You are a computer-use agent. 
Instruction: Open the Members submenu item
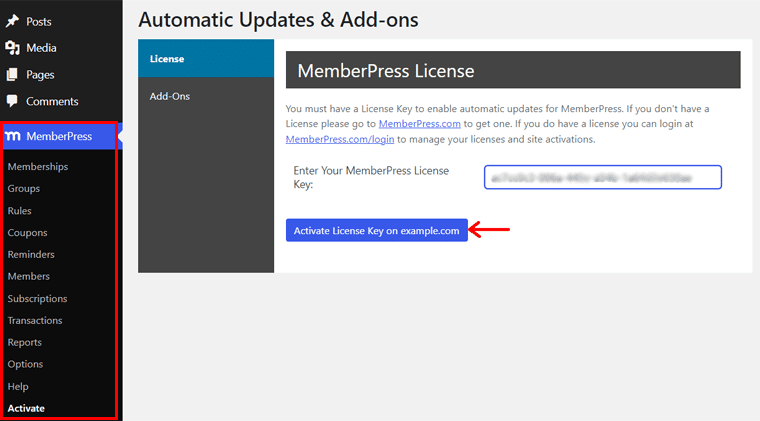[x=29, y=276]
